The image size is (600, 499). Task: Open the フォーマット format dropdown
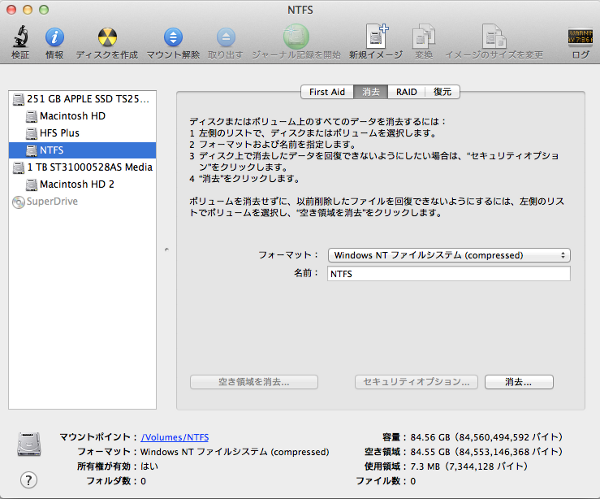(x=450, y=255)
